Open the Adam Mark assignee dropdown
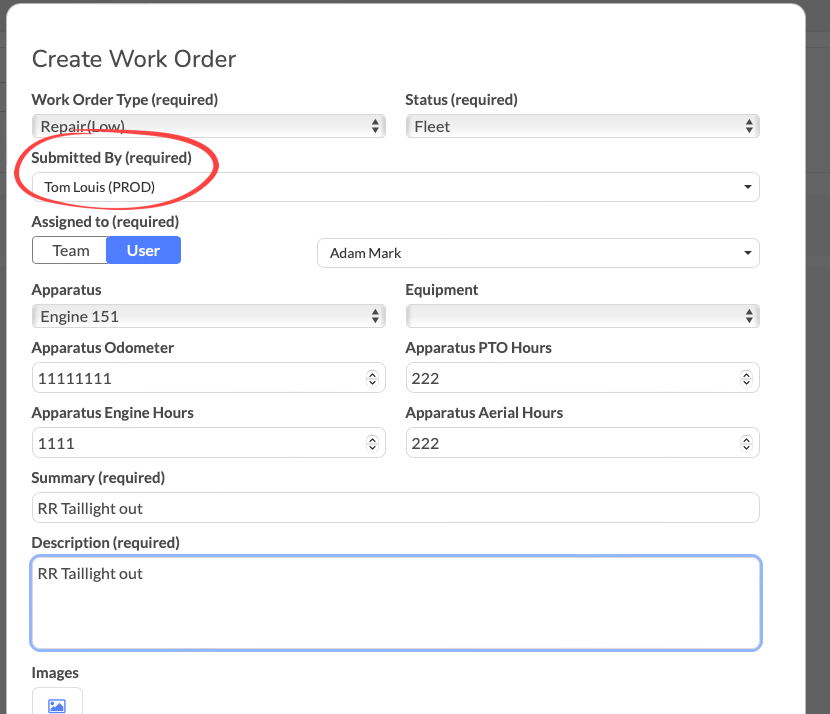The width and height of the screenshot is (830, 714). [538, 253]
